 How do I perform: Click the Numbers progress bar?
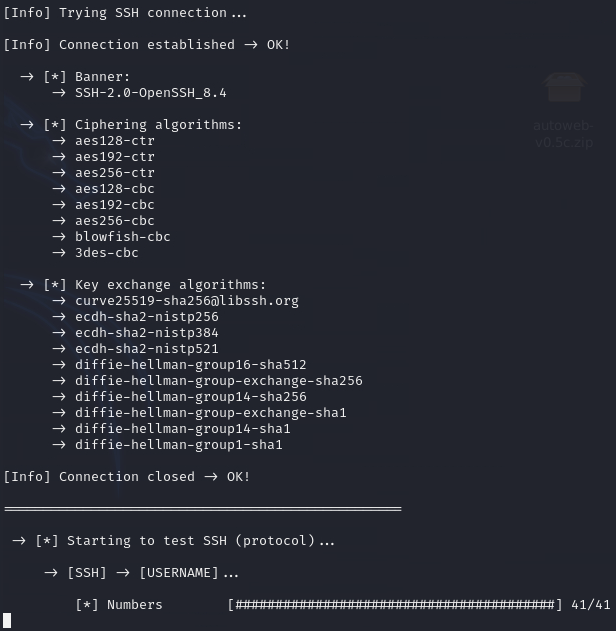click(395, 604)
